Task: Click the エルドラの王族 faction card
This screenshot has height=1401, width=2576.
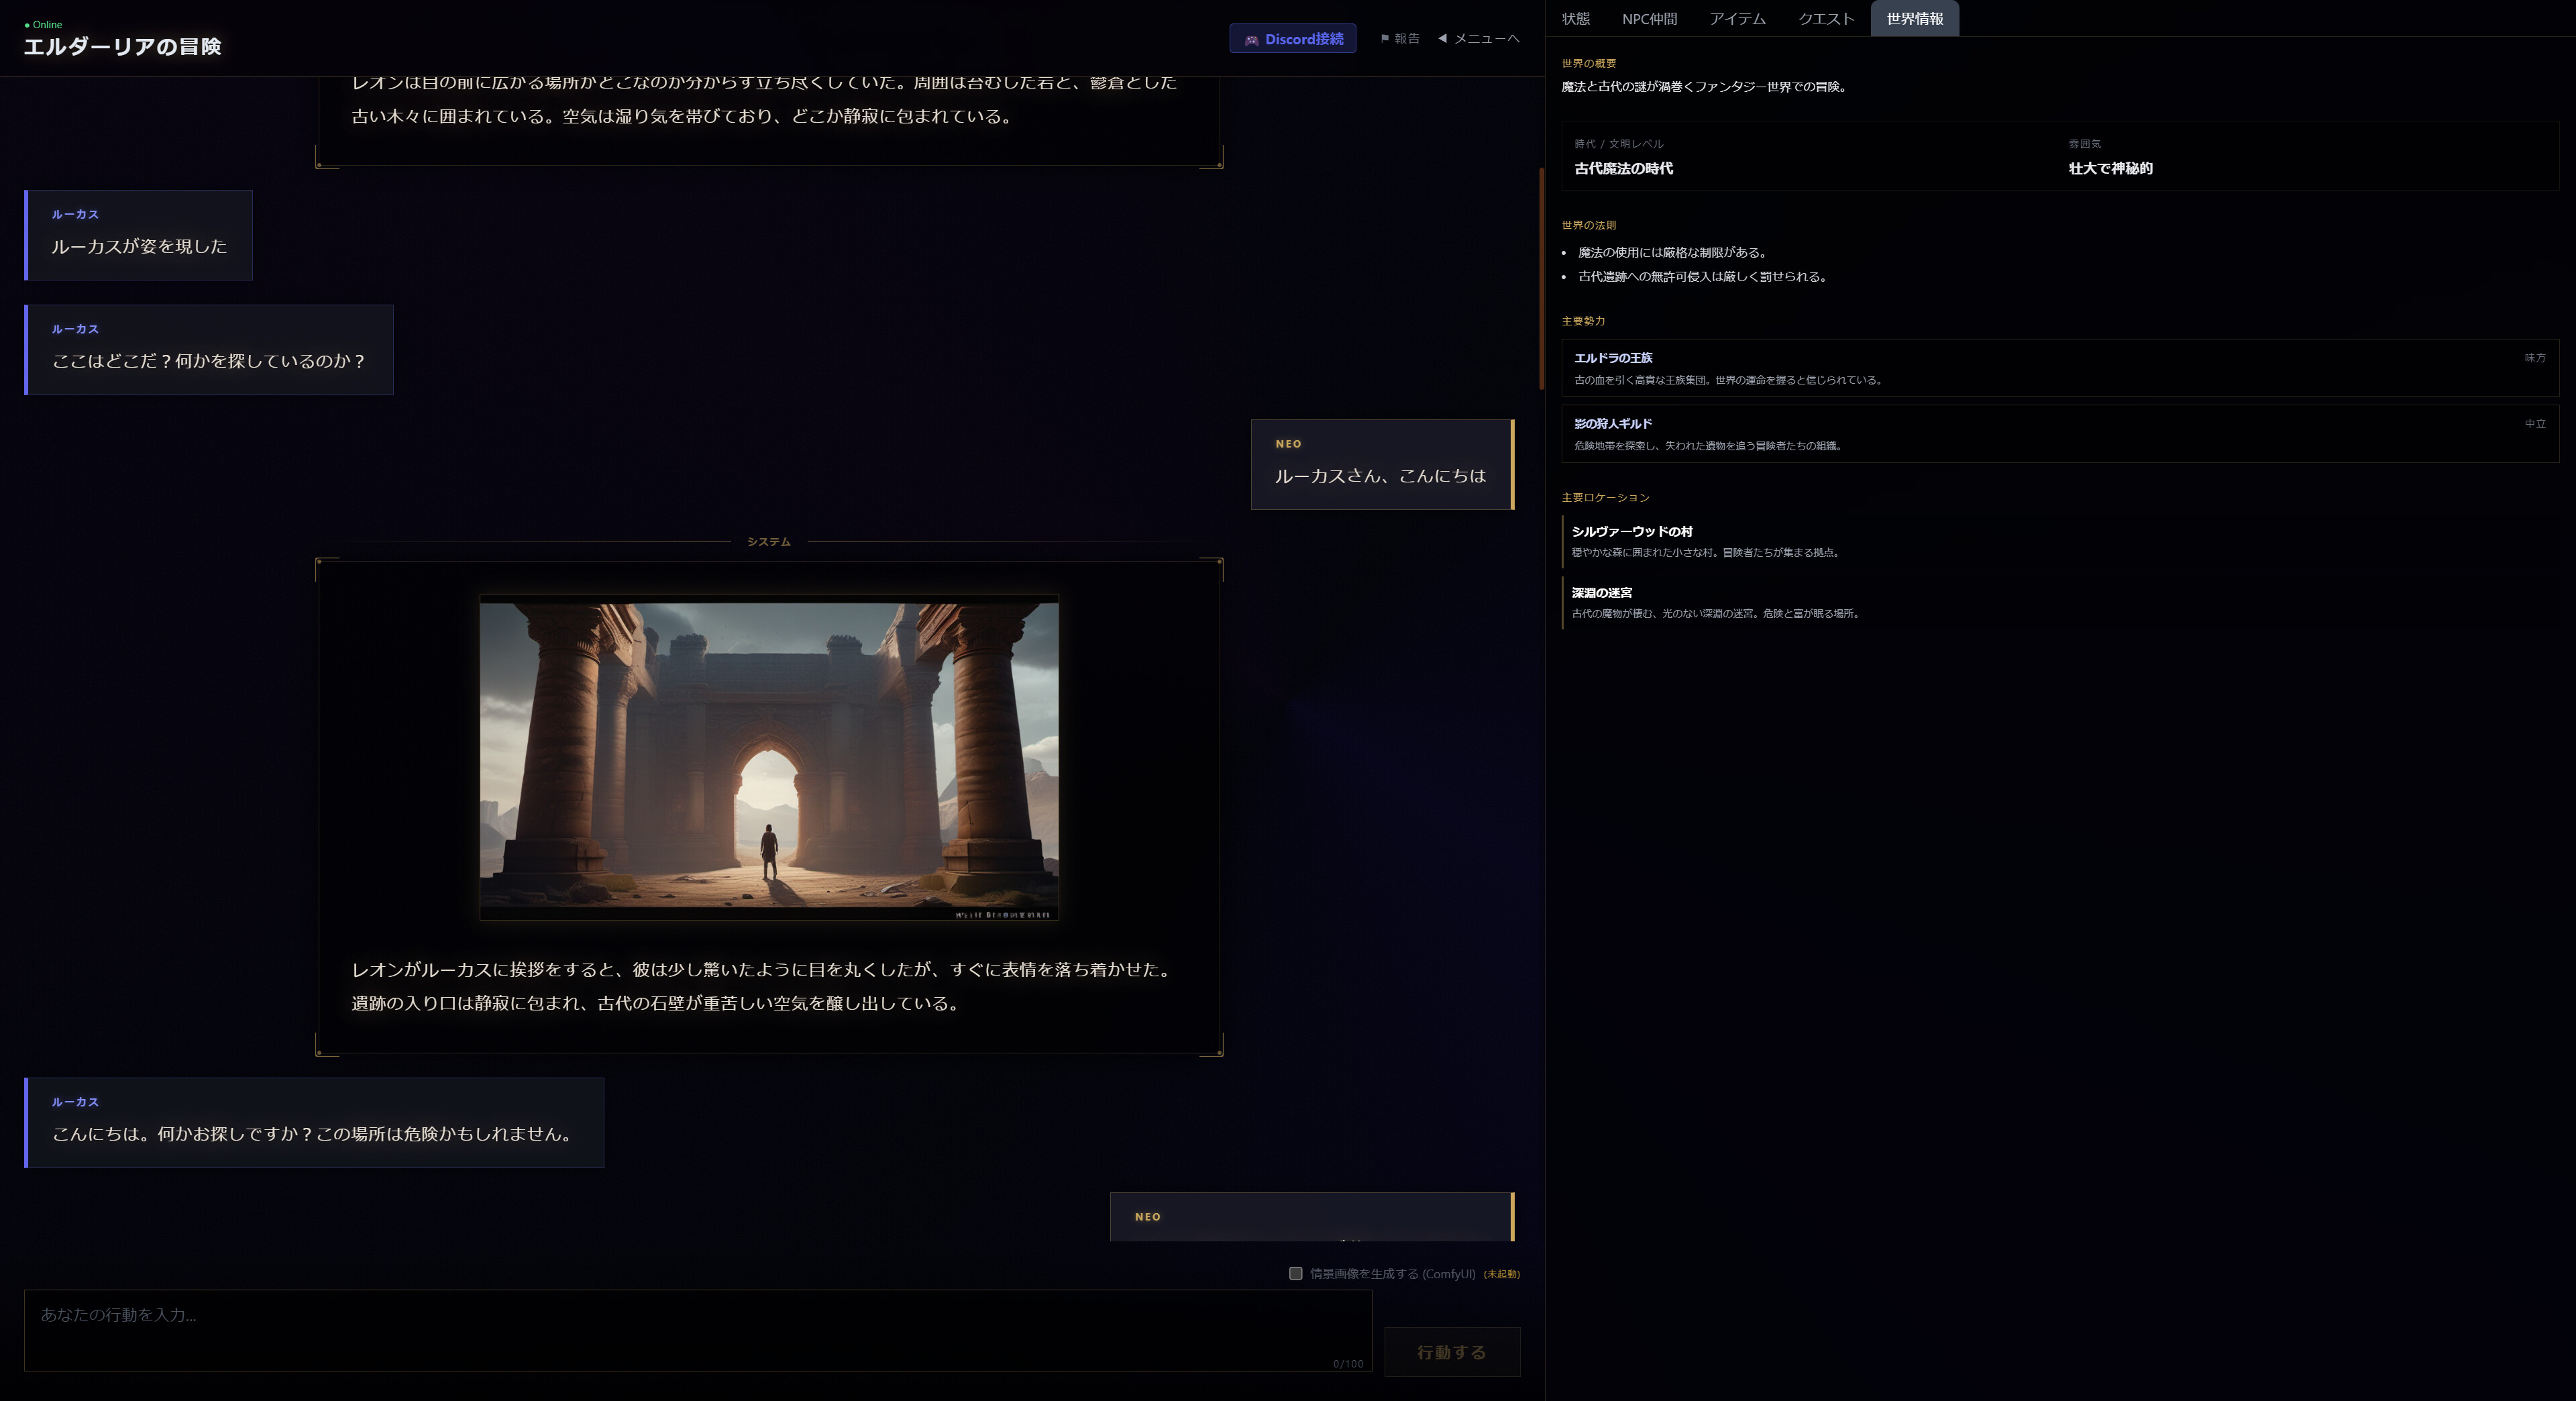Action: 2059,368
